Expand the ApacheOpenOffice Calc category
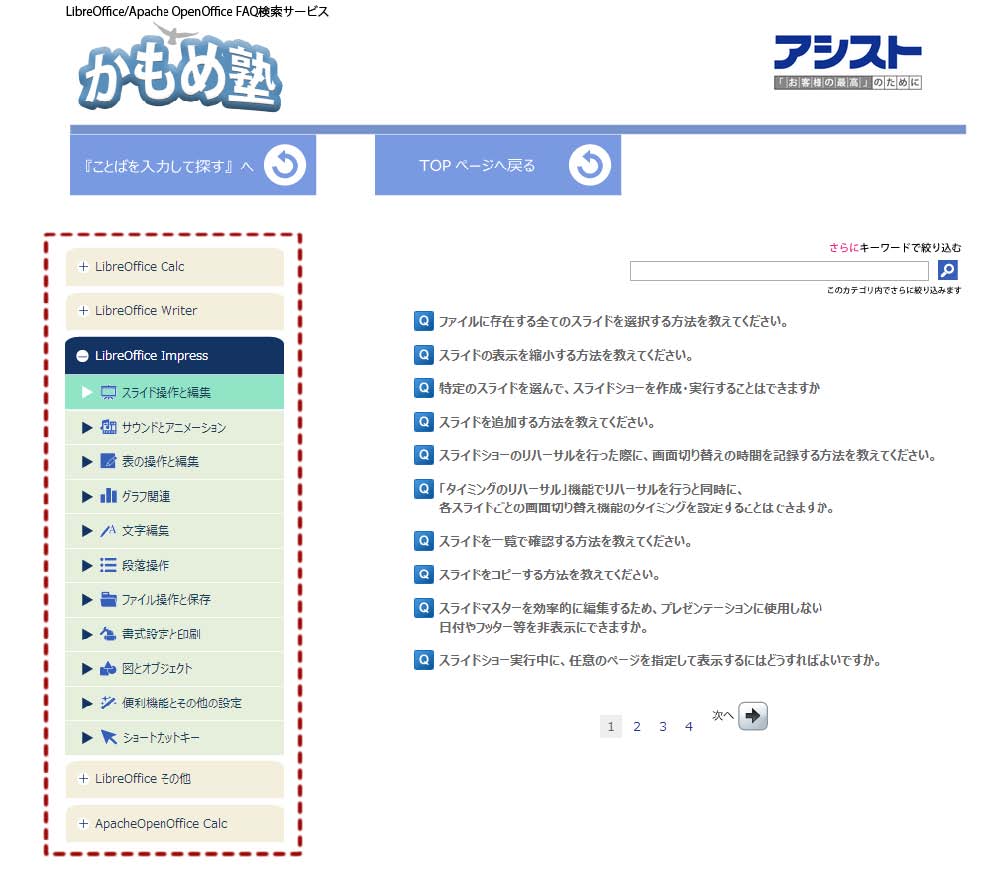 [x=174, y=824]
